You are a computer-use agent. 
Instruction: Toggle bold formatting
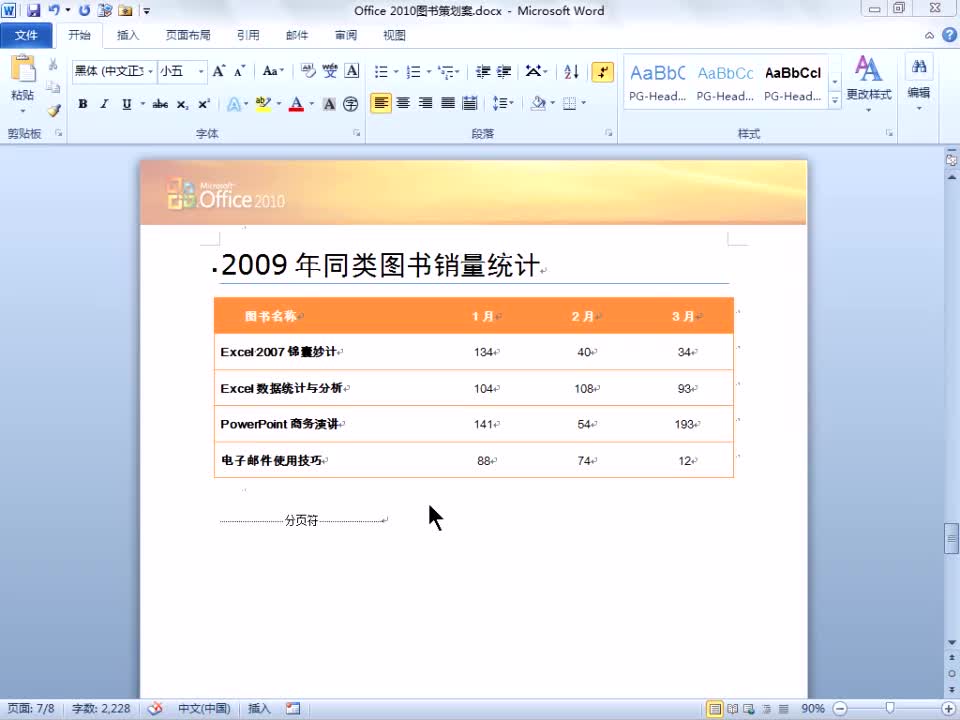point(83,104)
